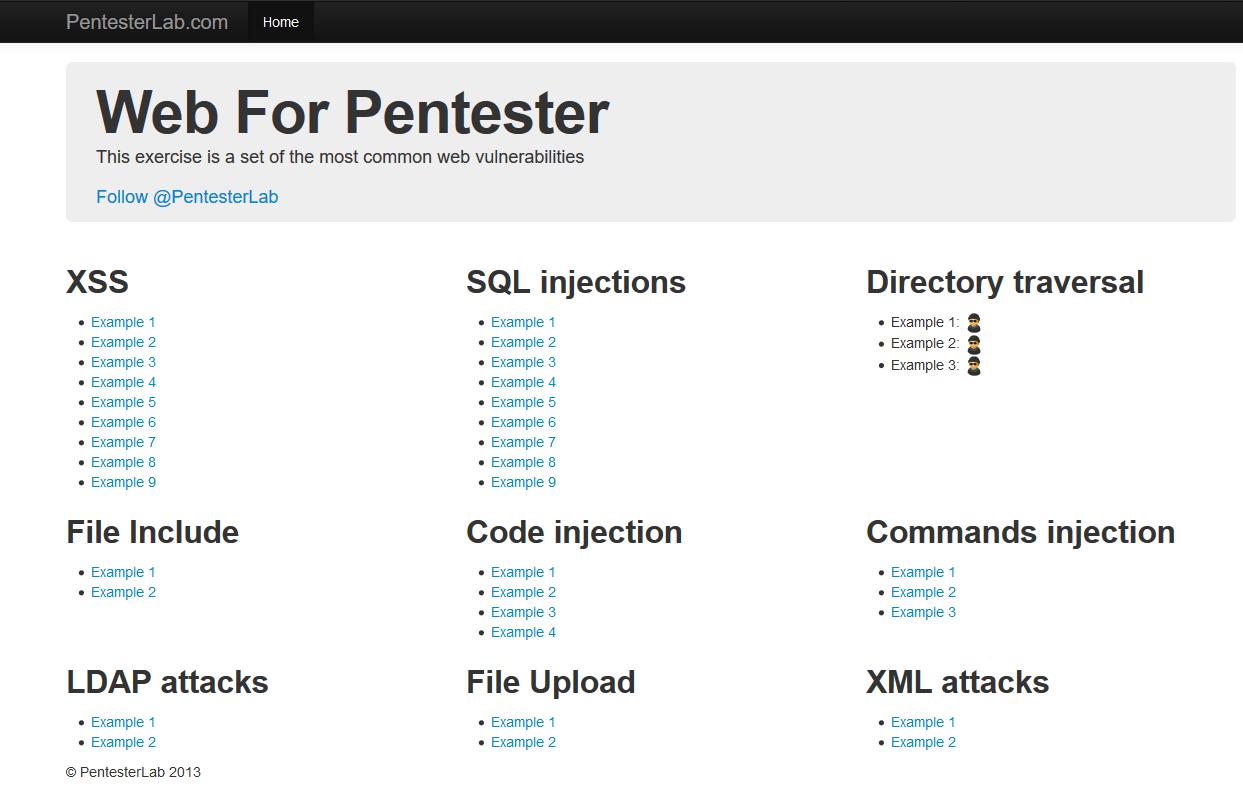Open XSS Example 9
The image size is (1243, 796).
coord(123,482)
